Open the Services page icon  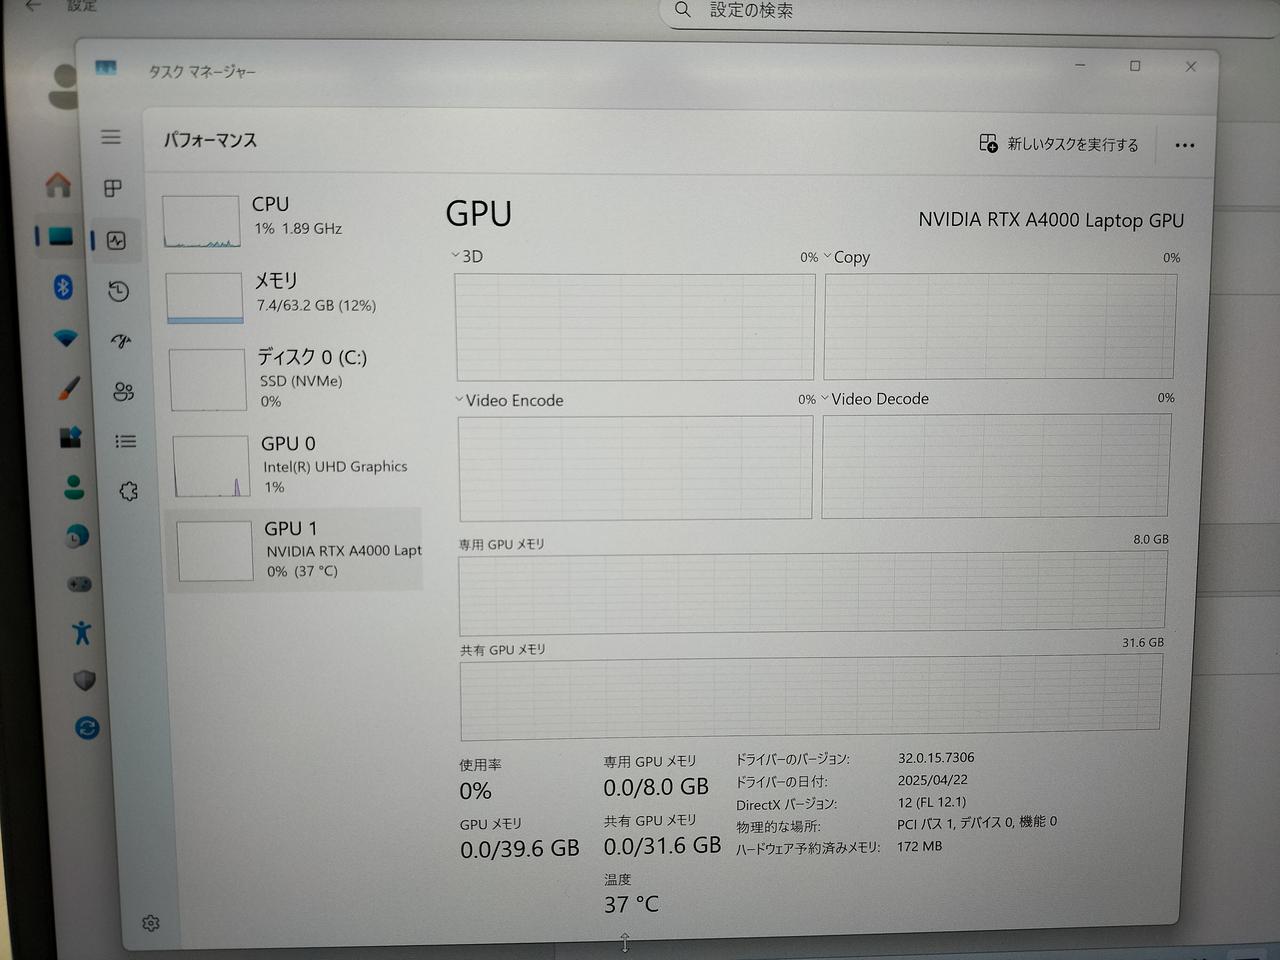[128, 491]
